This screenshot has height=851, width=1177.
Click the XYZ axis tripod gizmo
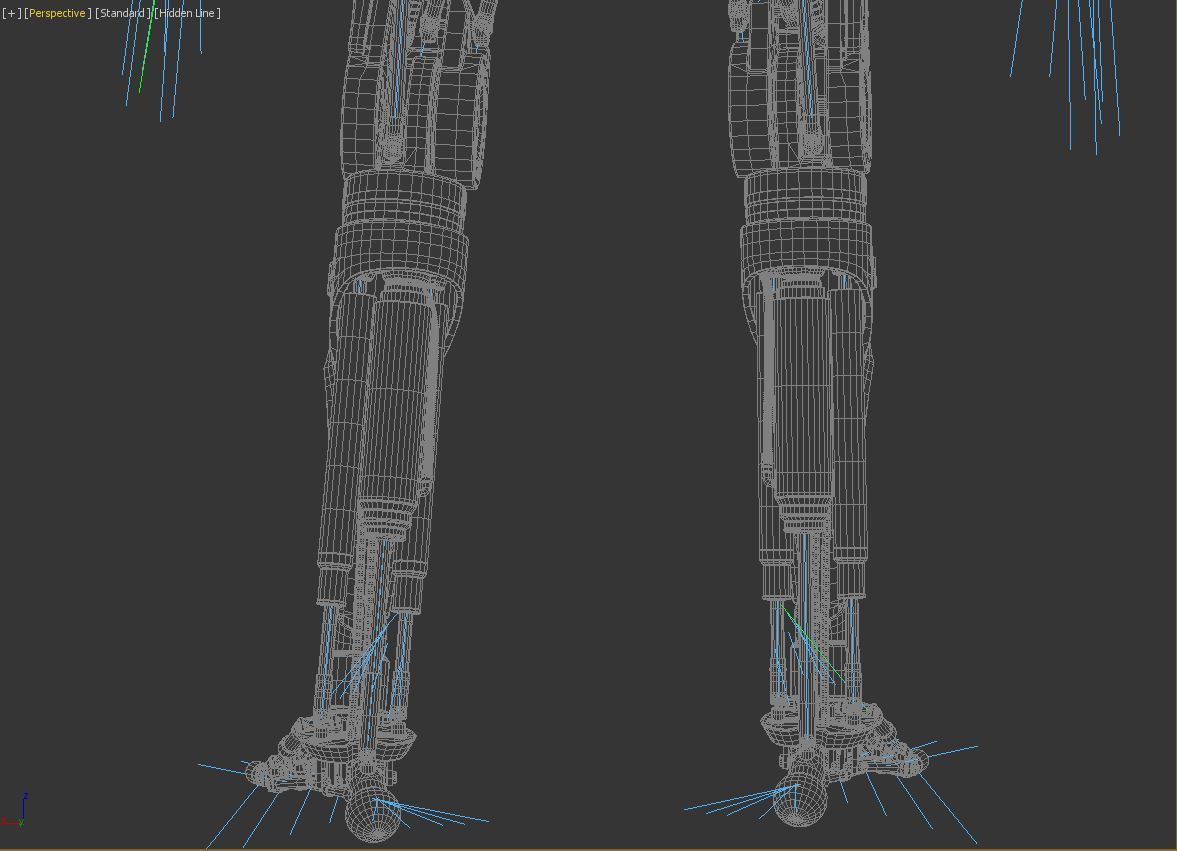(15, 810)
